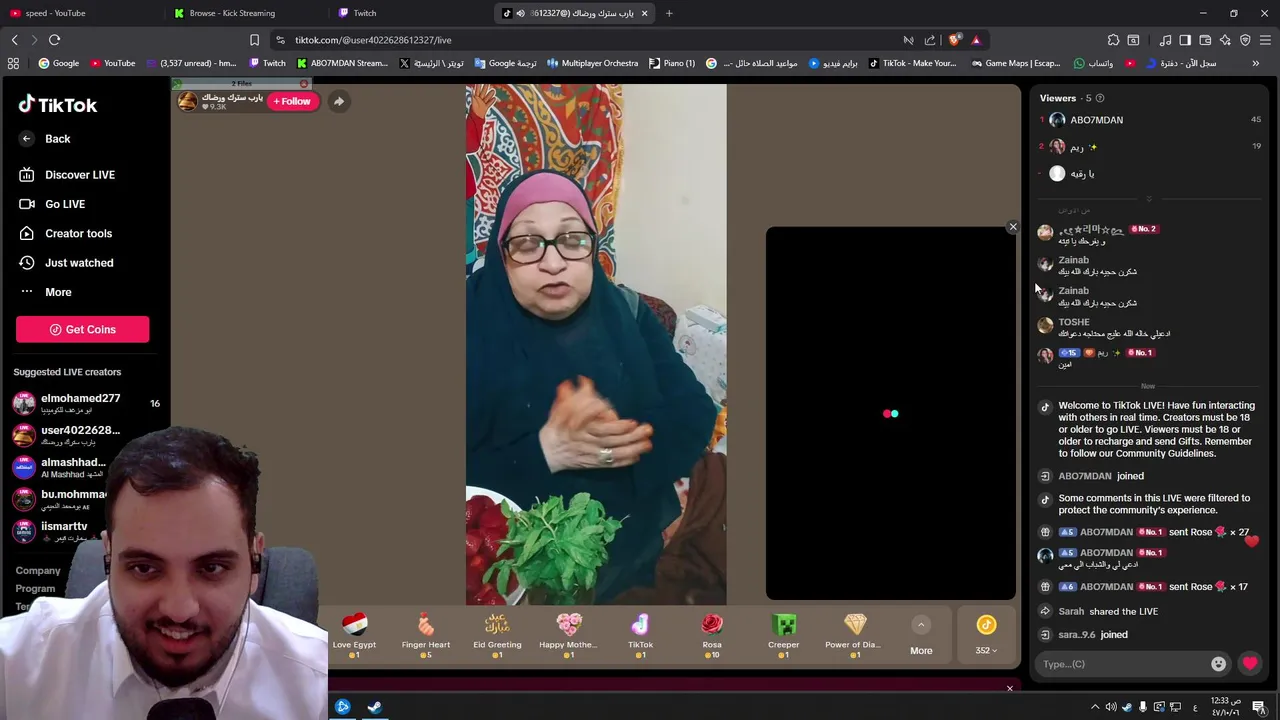This screenshot has width=1280, height=720.
Task: Open suggested creator iismarttv
Action: point(64,531)
